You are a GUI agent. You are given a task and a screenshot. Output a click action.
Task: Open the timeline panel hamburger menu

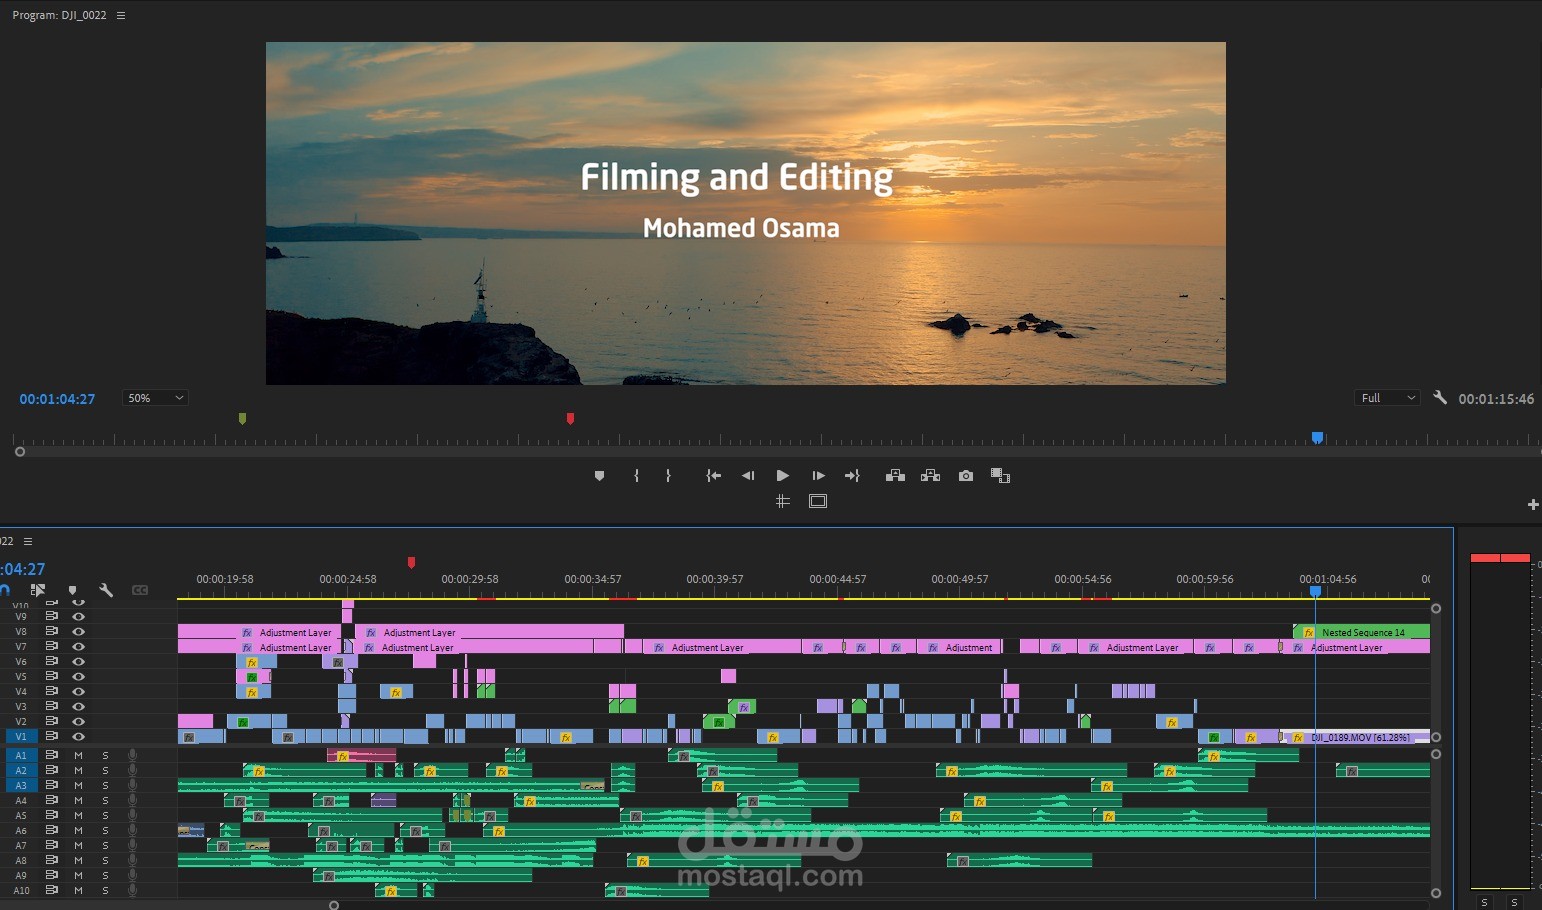pos(28,541)
